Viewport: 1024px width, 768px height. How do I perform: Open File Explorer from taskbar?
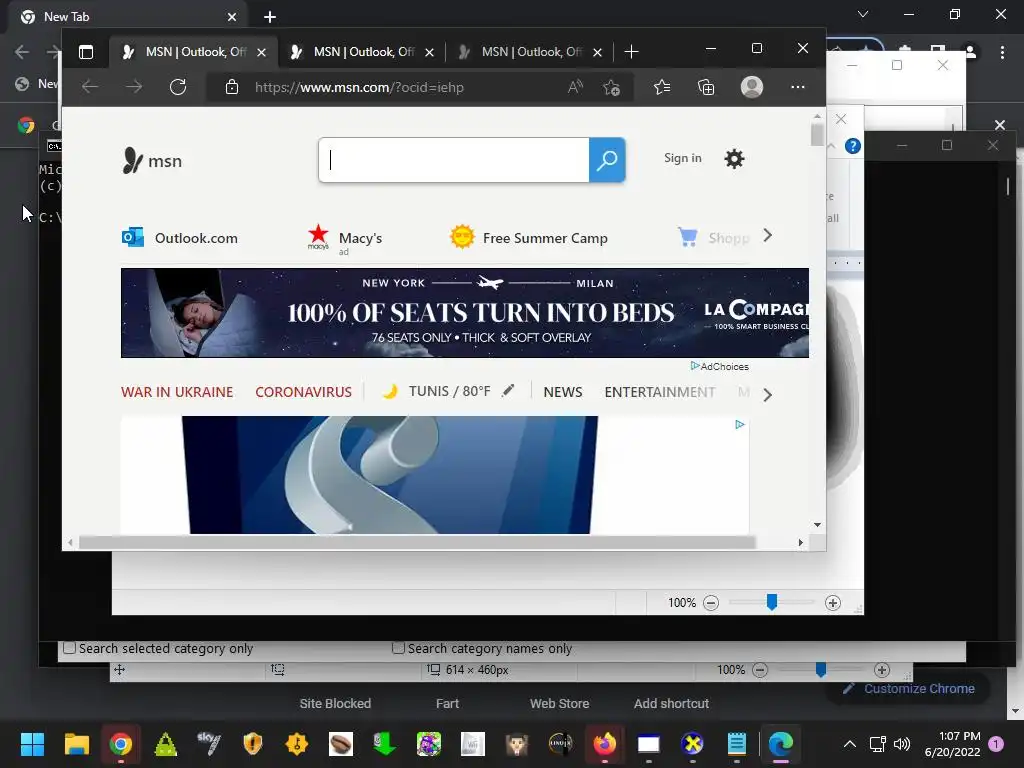click(76, 744)
